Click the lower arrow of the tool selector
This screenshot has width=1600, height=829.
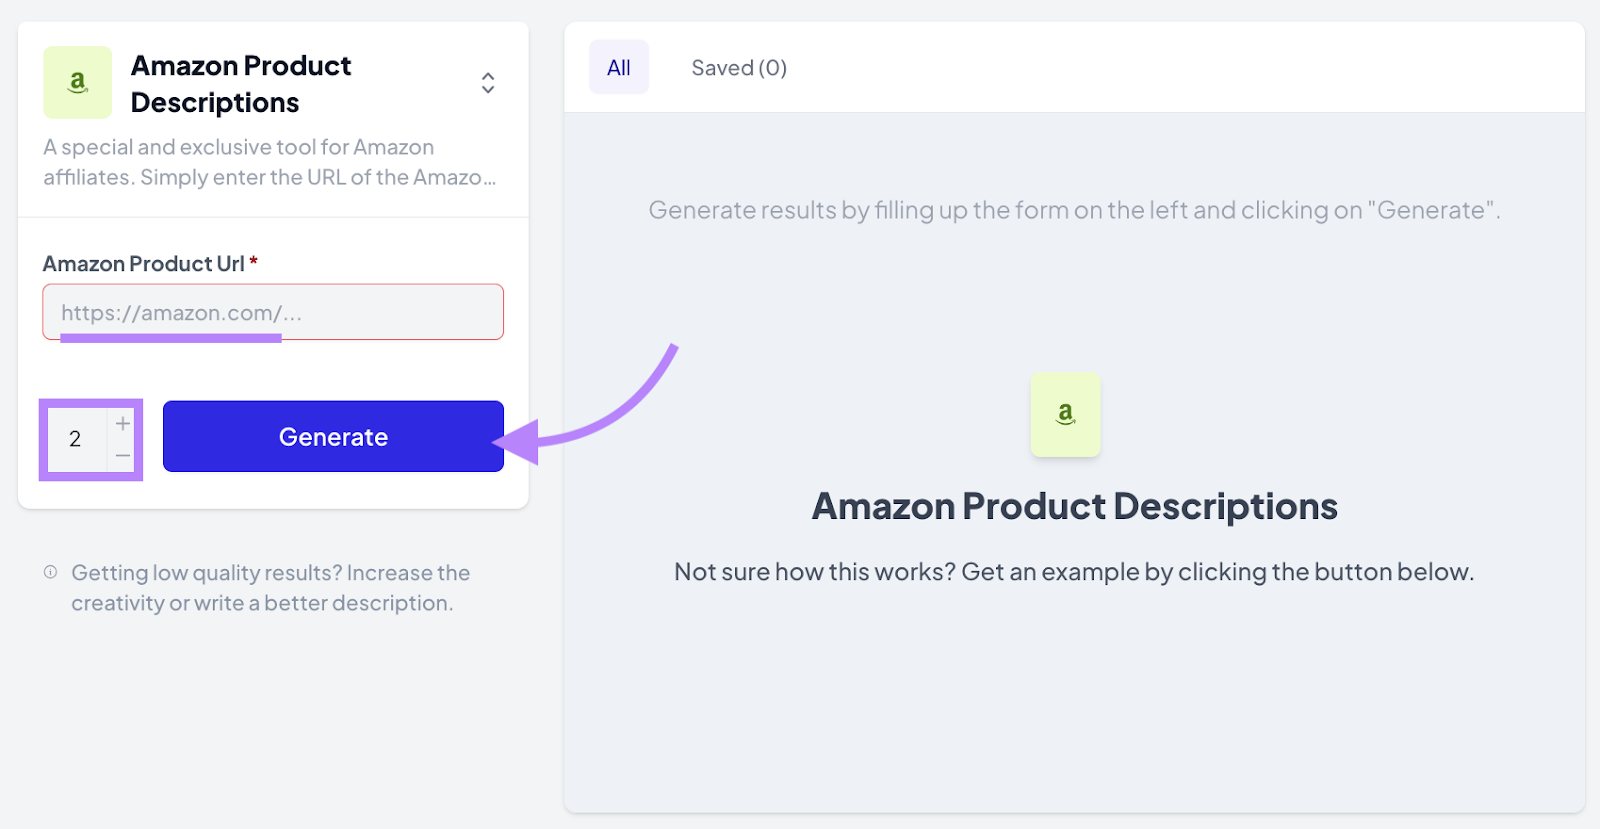(488, 90)
